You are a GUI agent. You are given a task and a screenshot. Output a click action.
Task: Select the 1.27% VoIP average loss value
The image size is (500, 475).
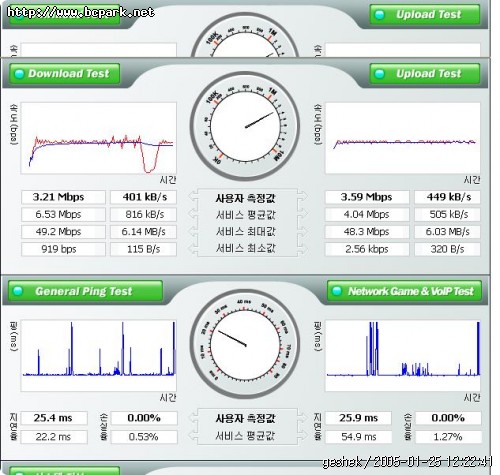tap(448, 437)
